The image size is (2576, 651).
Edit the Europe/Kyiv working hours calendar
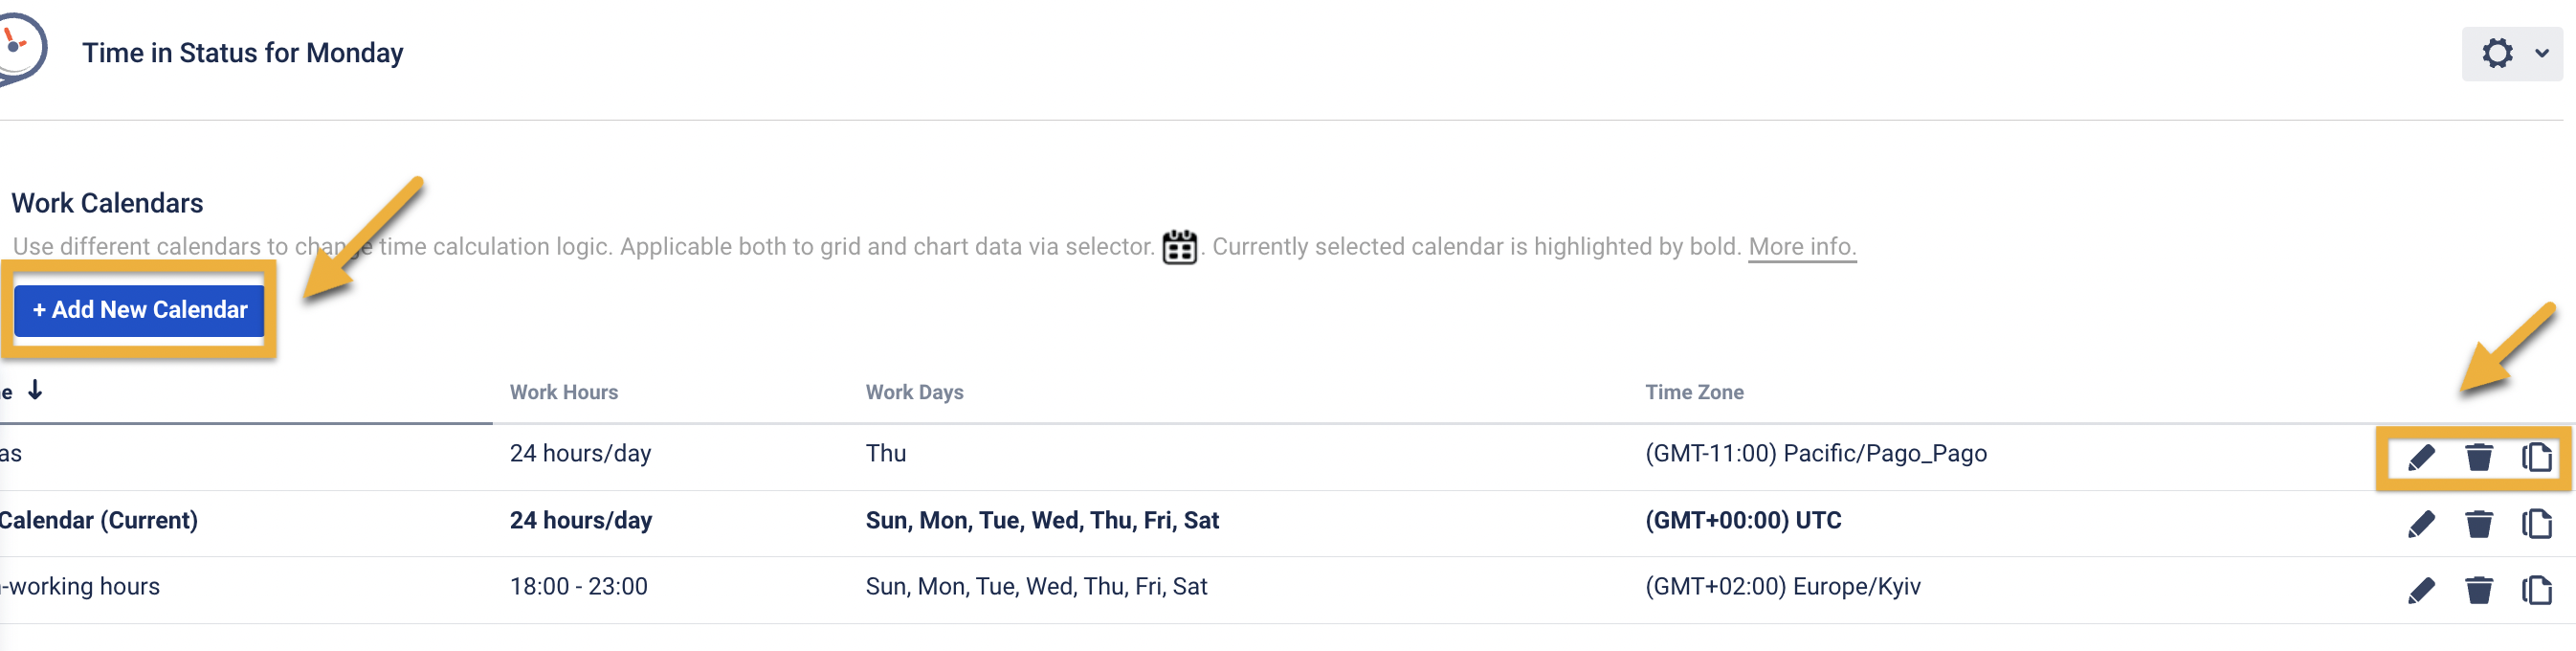coord(2420,591)
